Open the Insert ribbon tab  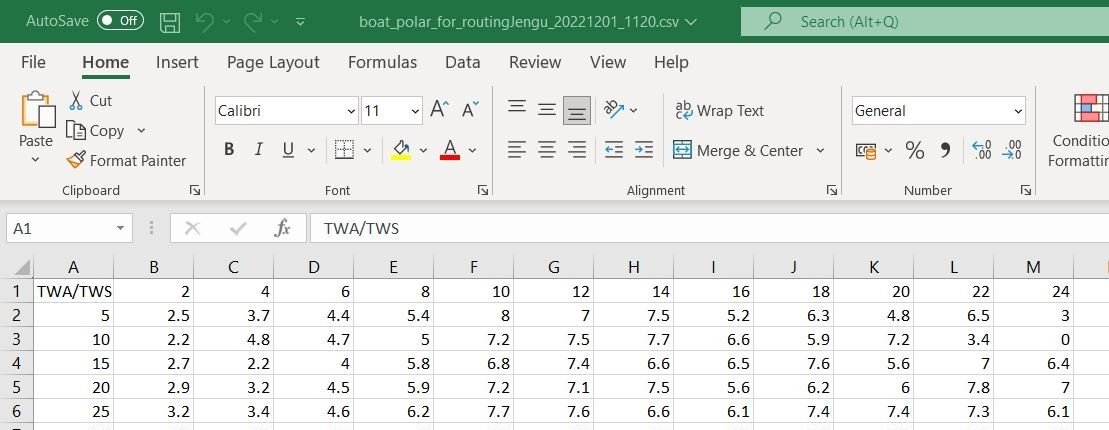click(x=177, y=62)
